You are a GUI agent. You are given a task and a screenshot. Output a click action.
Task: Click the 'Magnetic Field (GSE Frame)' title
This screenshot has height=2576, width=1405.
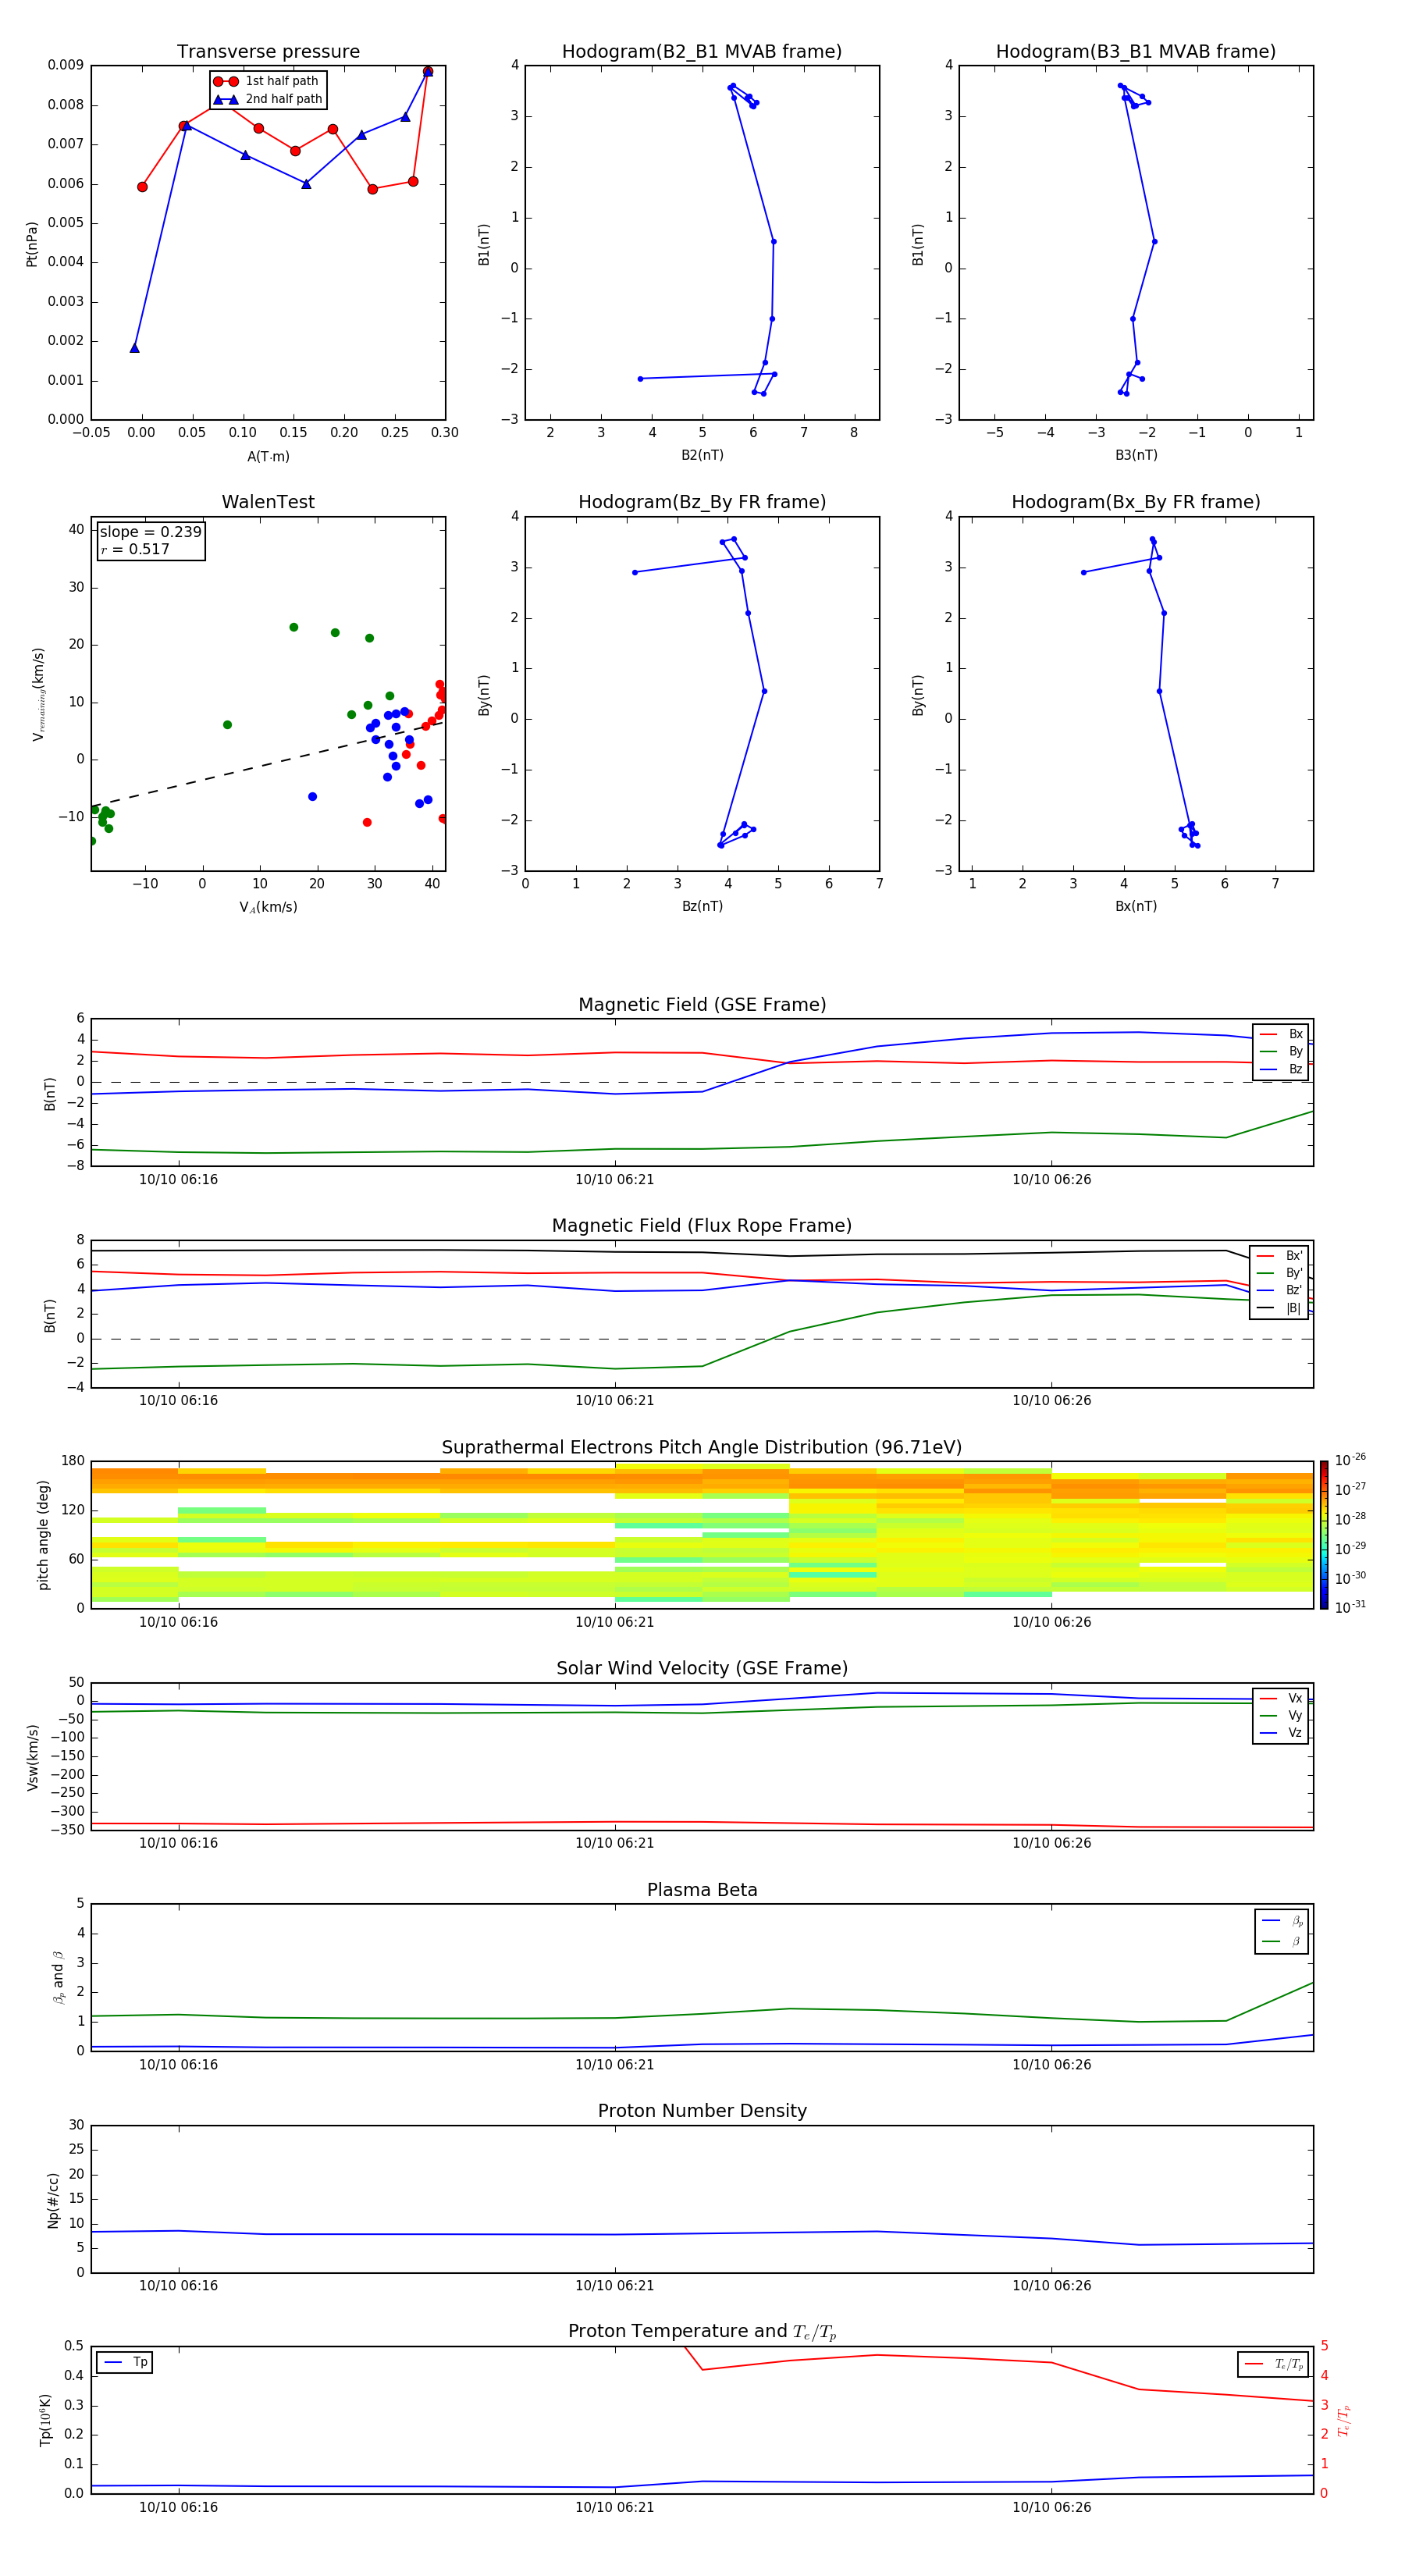tap(702, 1005)
